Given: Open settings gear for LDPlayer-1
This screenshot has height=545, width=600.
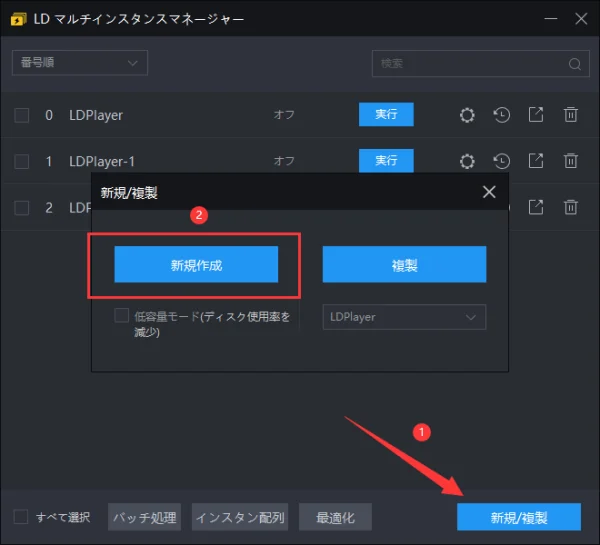Looking at the screenshot, I should pos(467,161).
